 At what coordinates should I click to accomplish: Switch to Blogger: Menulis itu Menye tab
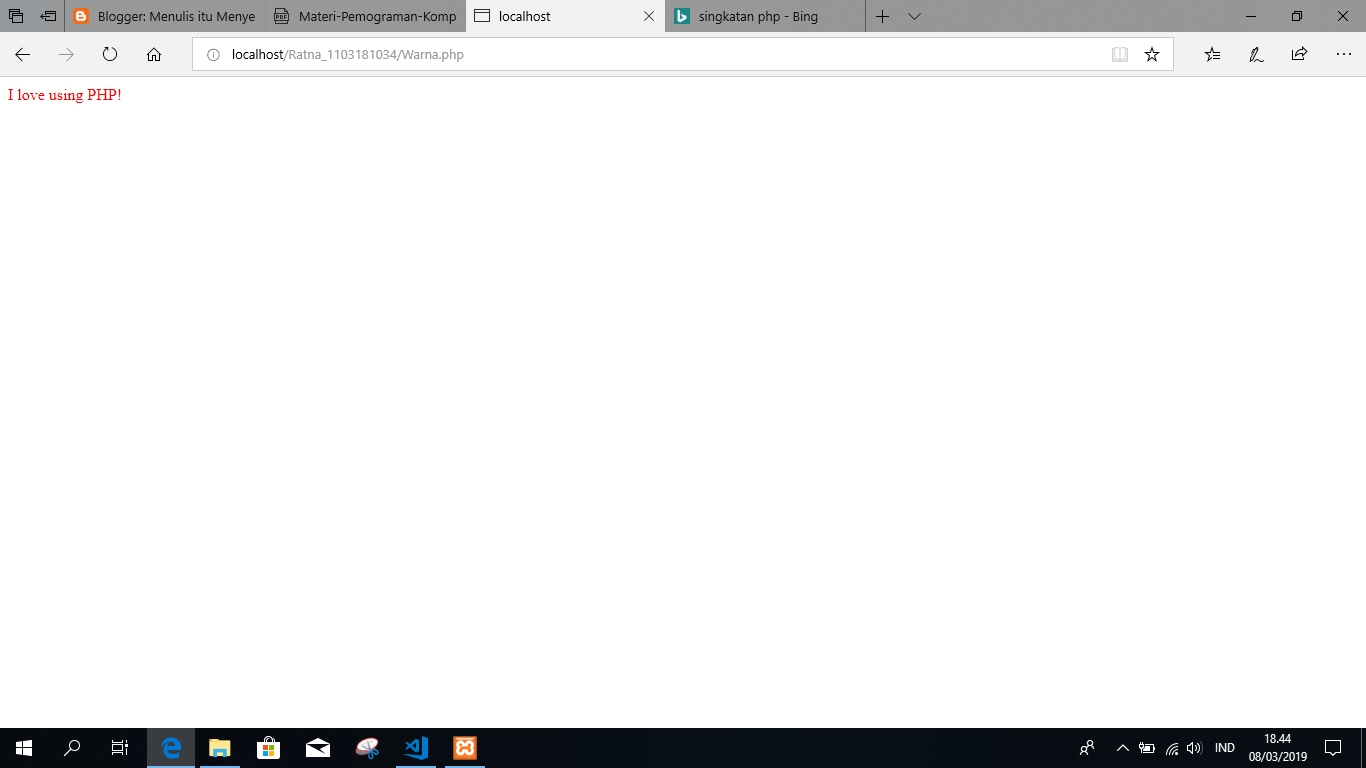pos(165,16)
